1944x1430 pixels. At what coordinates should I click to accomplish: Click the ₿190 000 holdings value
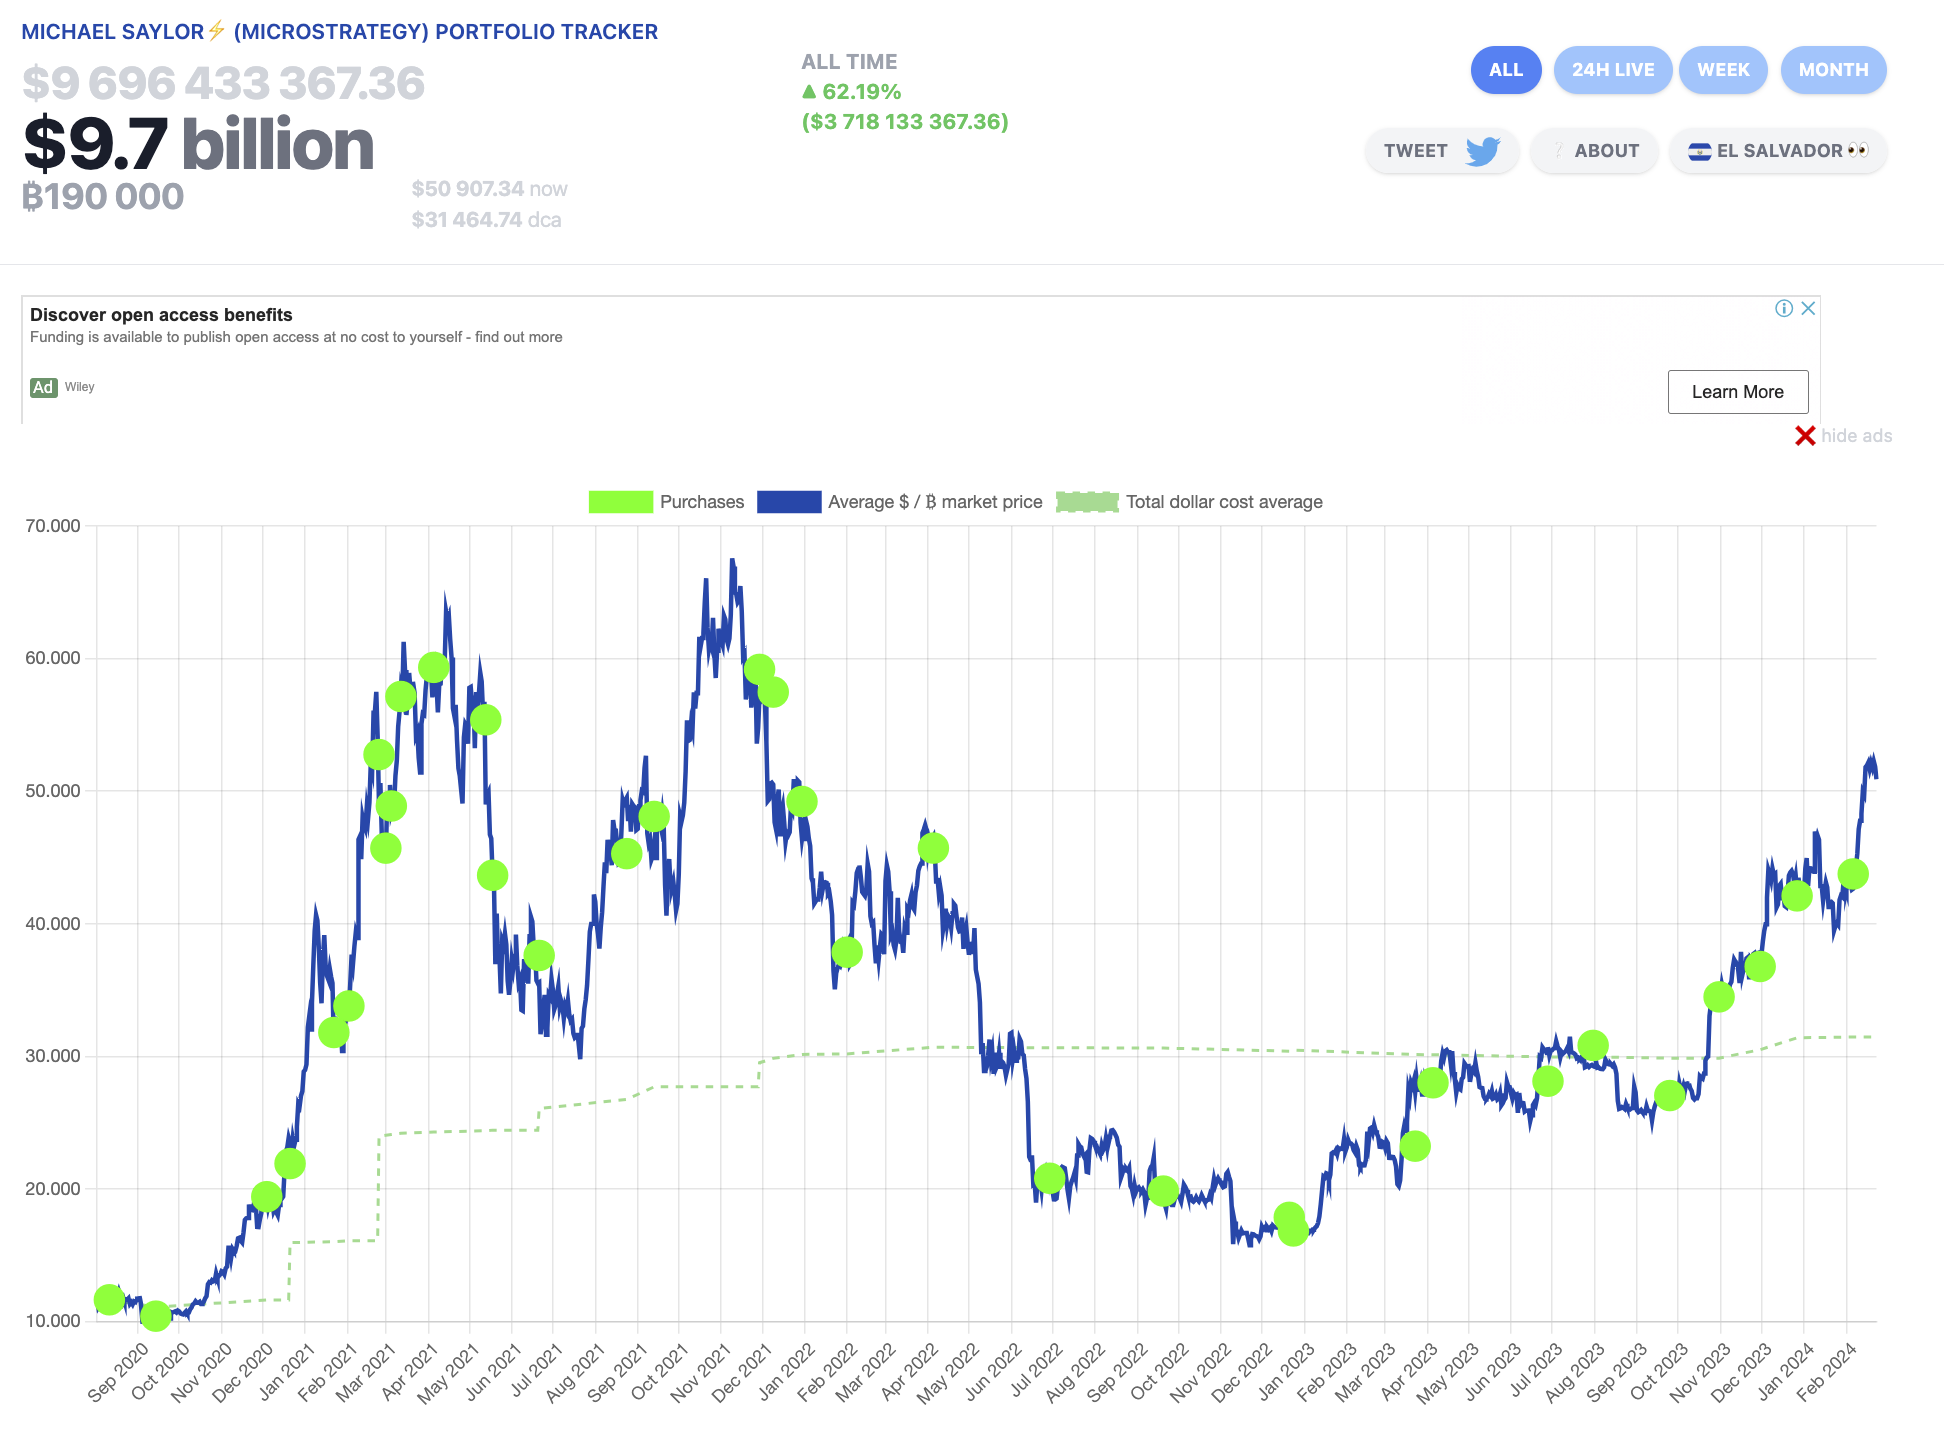point(103,196)
